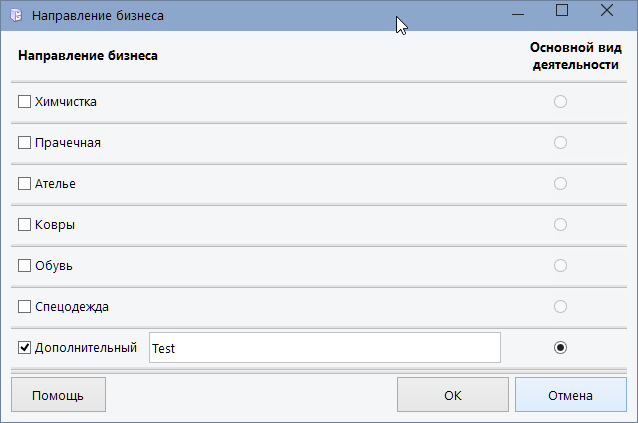Select the Ковры main activity radio button
The height and width of the screenshot is (423, 638).
(x=560, y=224)
